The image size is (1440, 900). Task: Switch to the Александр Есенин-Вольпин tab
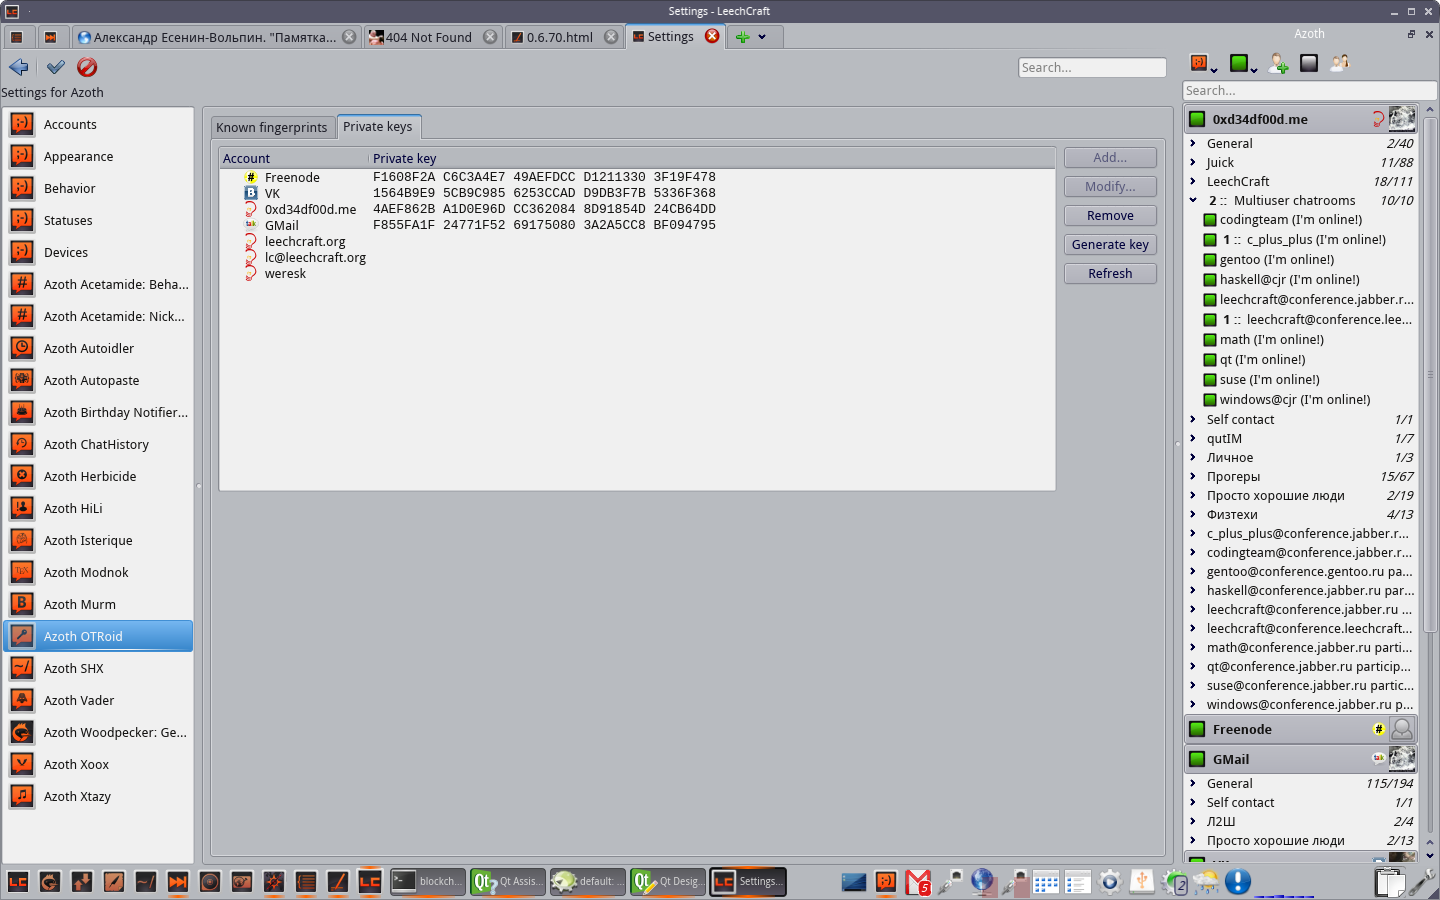click(217, 37)
